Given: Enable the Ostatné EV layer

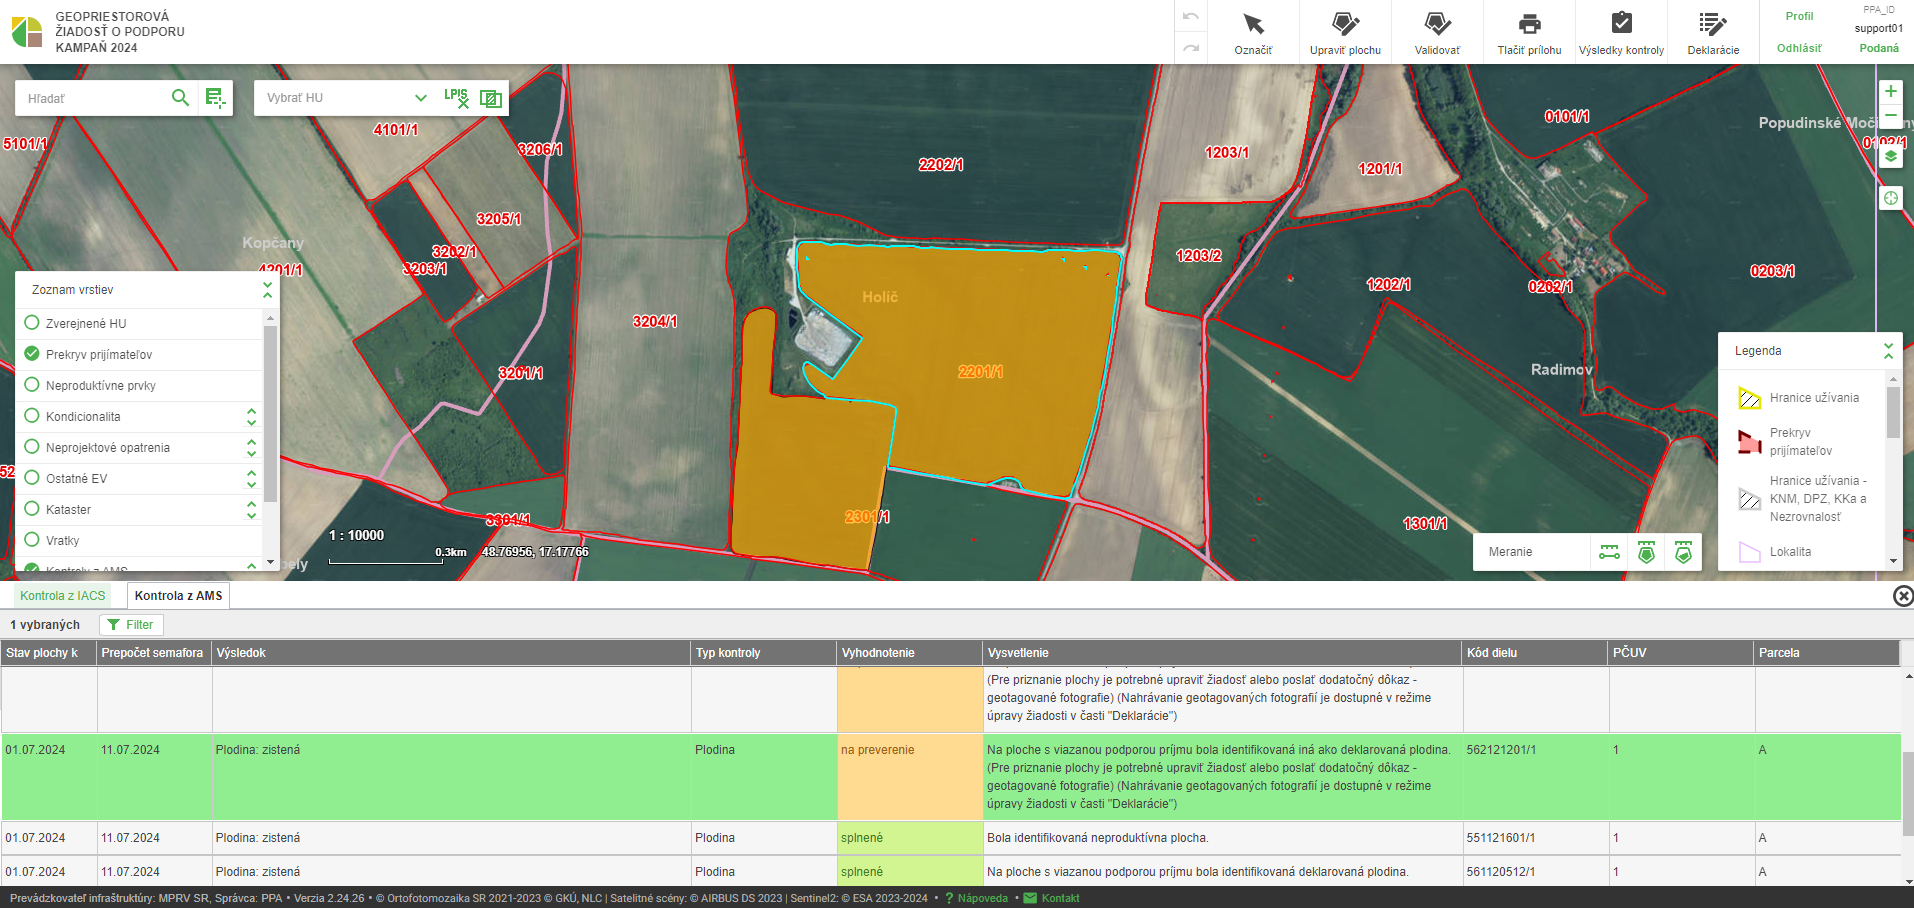Looking at the screenshot, I should pyautogui.click(x=32, y=478).
